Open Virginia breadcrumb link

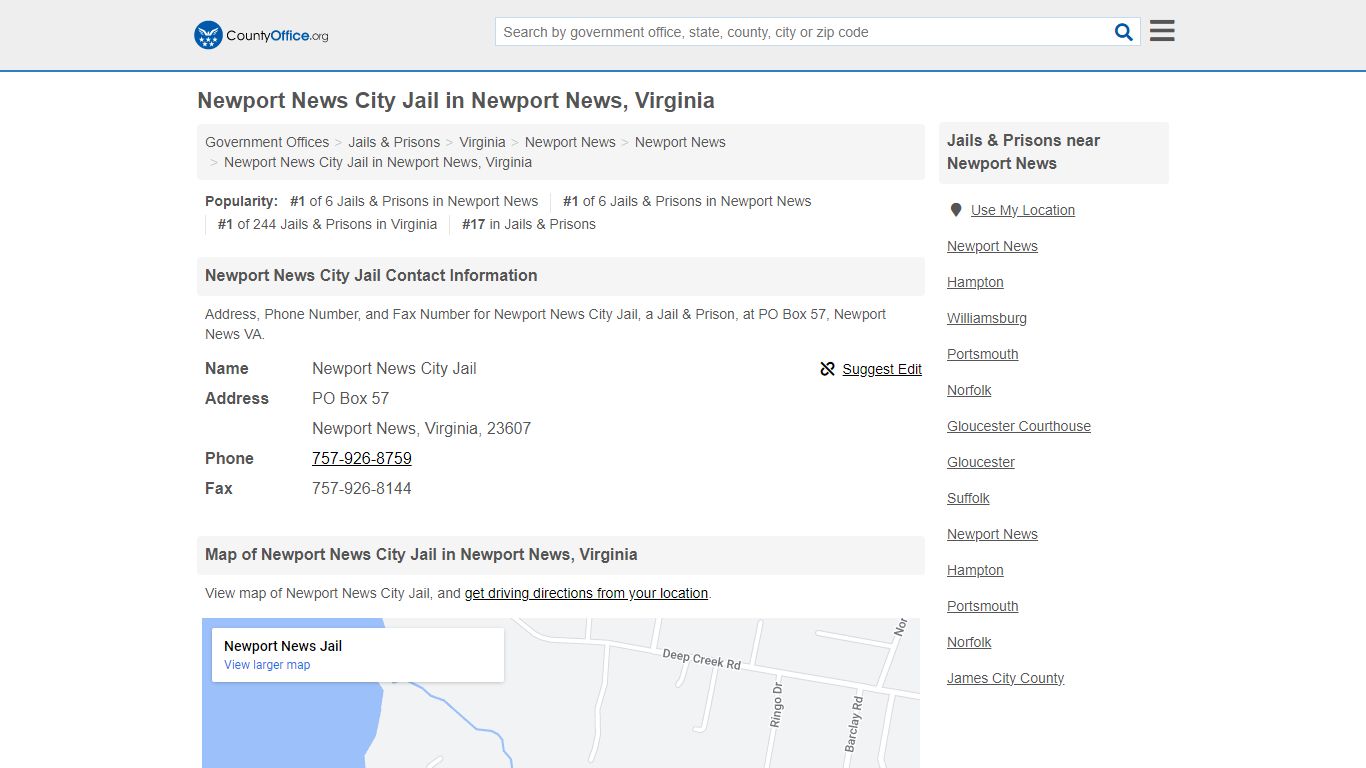pos(482,142)
